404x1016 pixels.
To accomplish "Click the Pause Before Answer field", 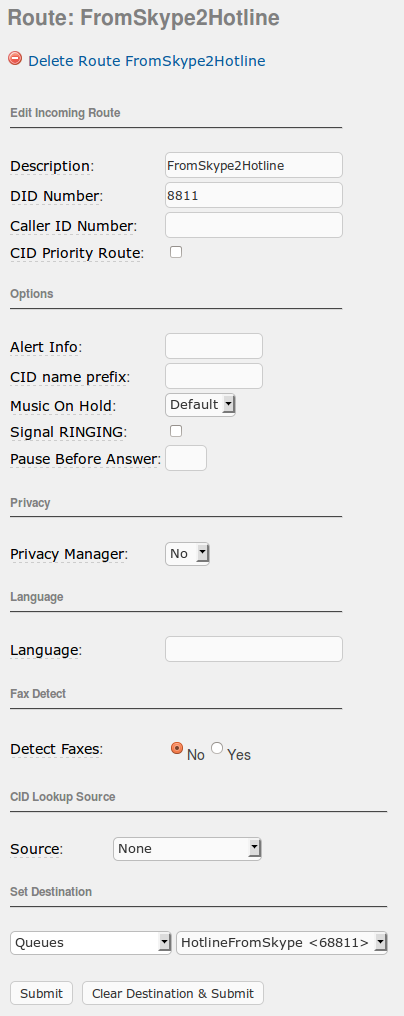I will click(x=186, y=458).
